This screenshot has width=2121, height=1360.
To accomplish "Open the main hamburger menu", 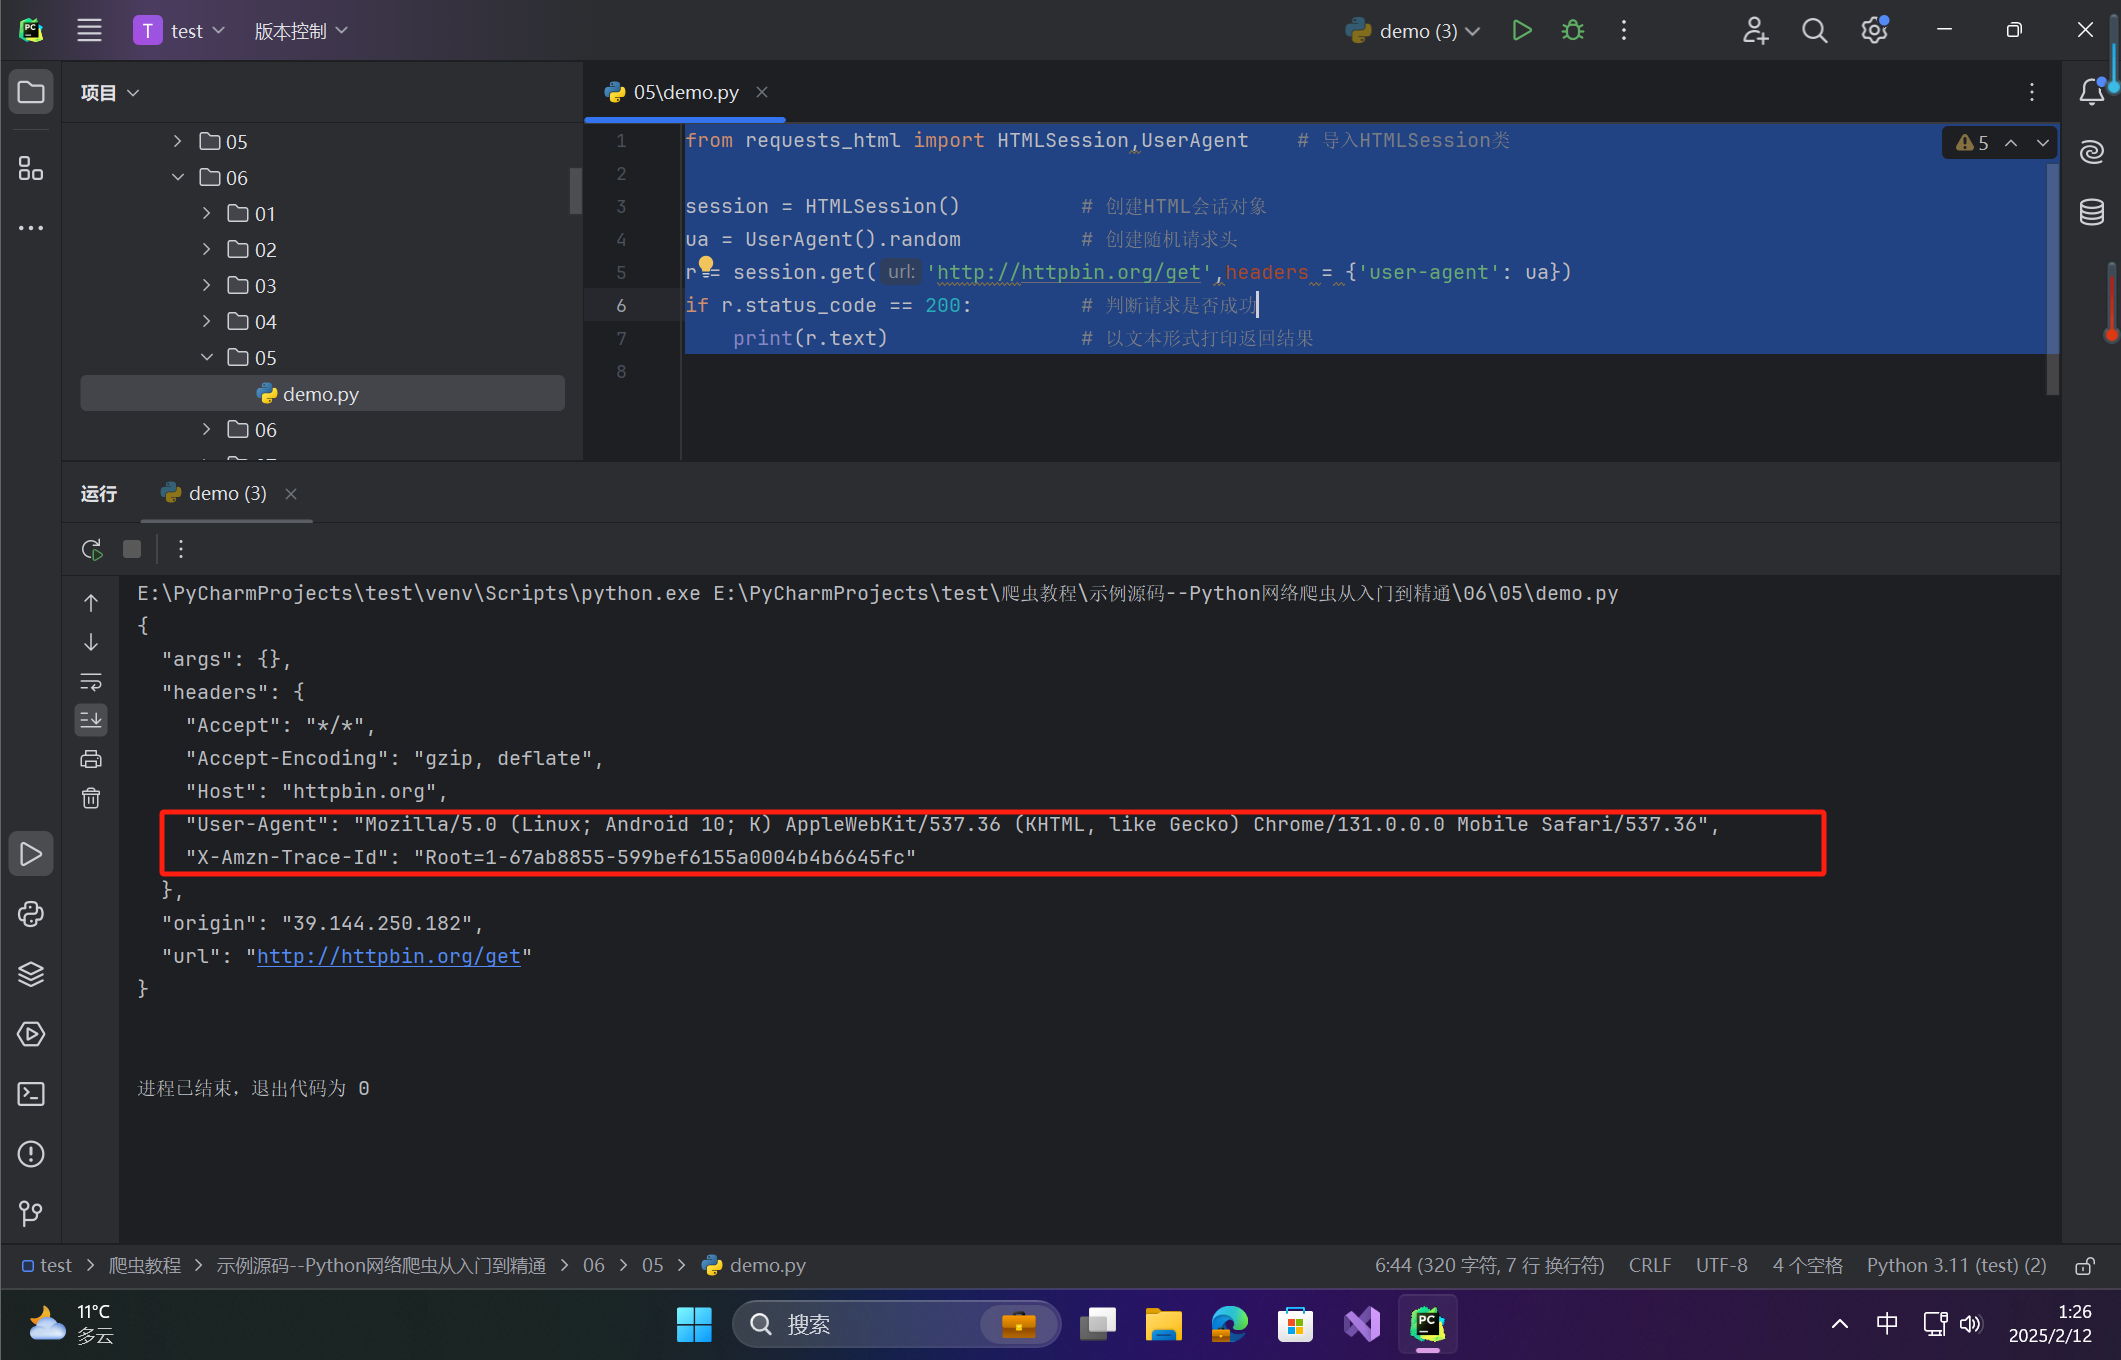I will [89, 30].
